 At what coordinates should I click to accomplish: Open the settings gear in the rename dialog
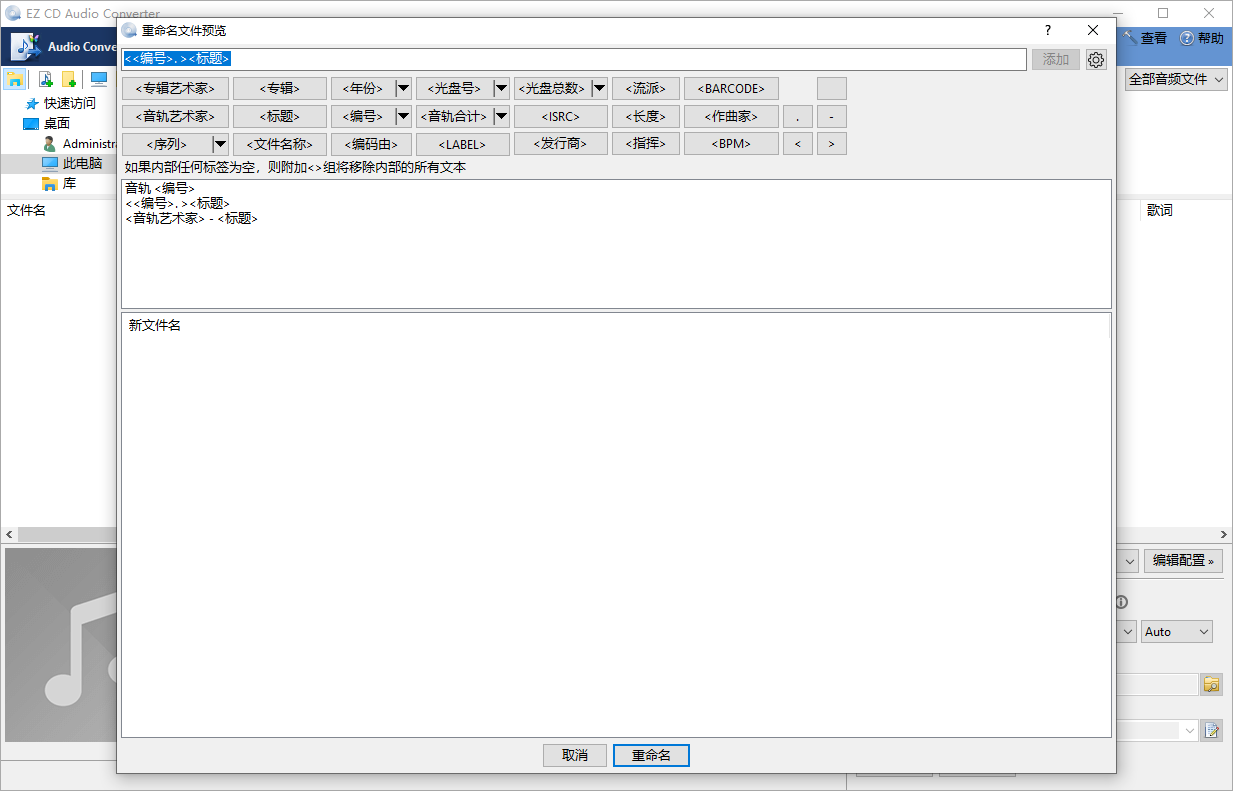(x=1096, y=59)
